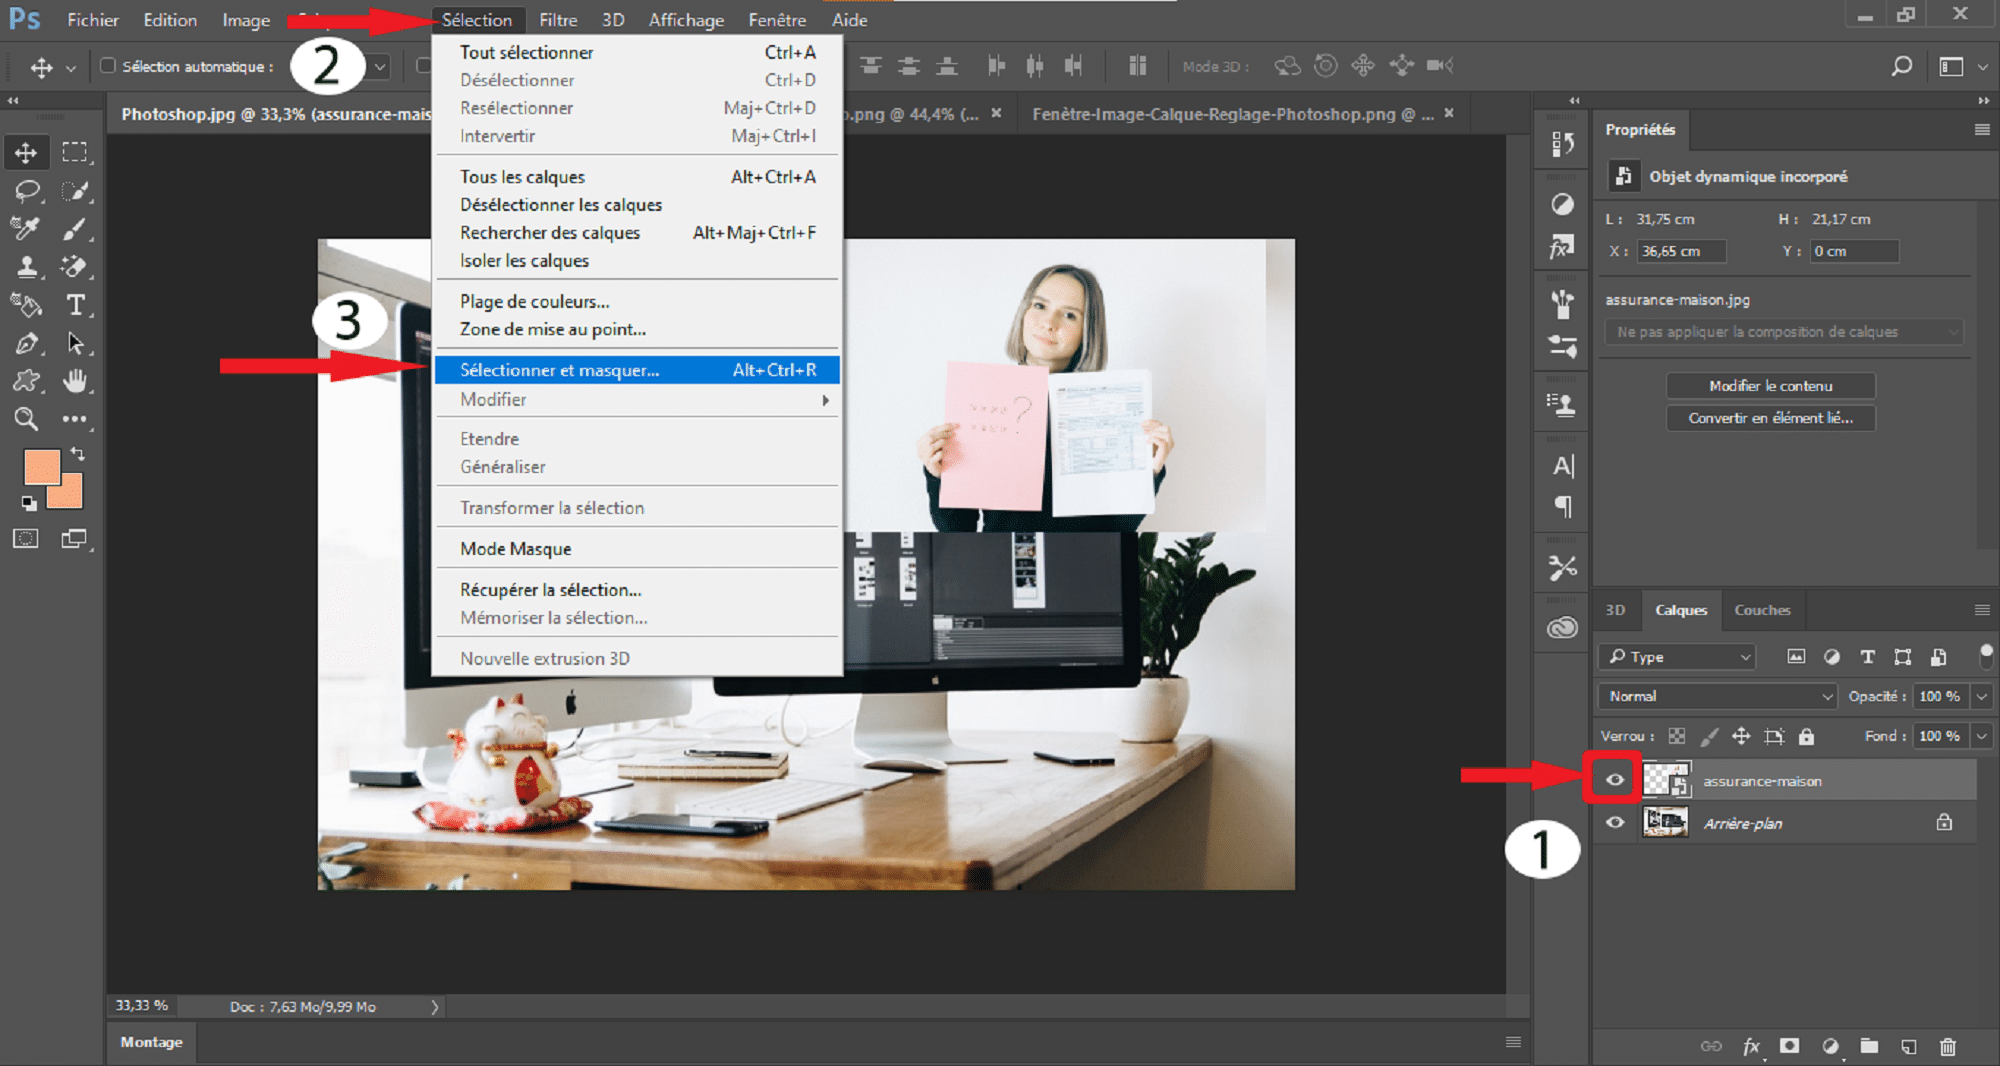Viewport: 2000px width, 1066px height.
Task: Enable Sélection automatique checkbox
Action: click(x=108, y=66)
